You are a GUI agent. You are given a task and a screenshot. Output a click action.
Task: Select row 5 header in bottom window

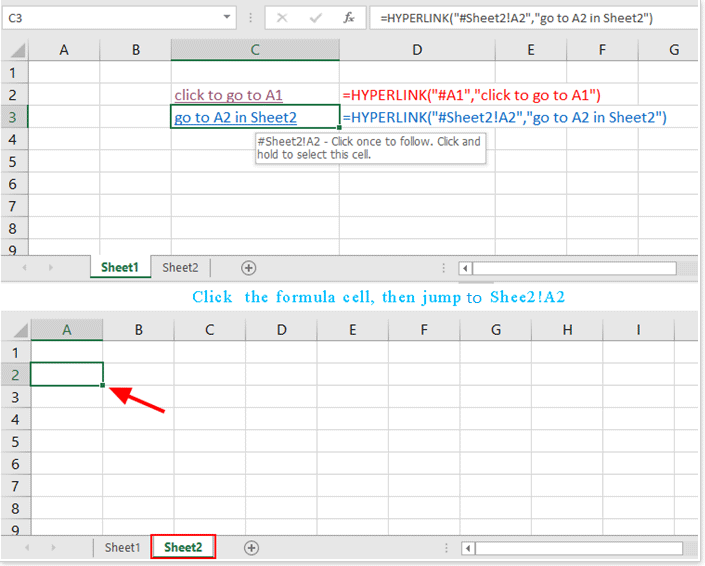click(15, 441)
